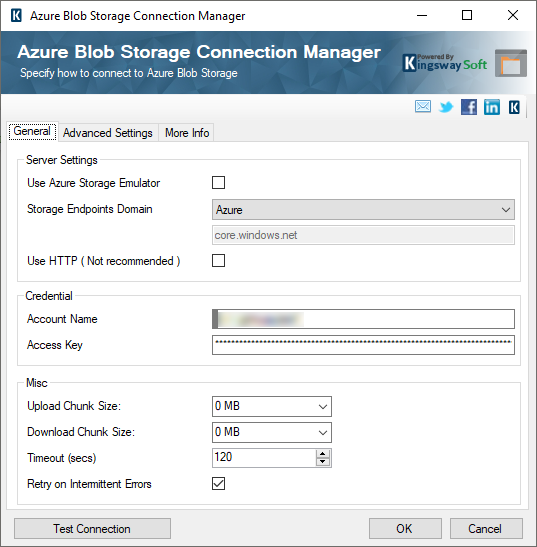Screen dimensions: 537x547
Task: Click the Account Name input field
Action: [x=363, y=319]
